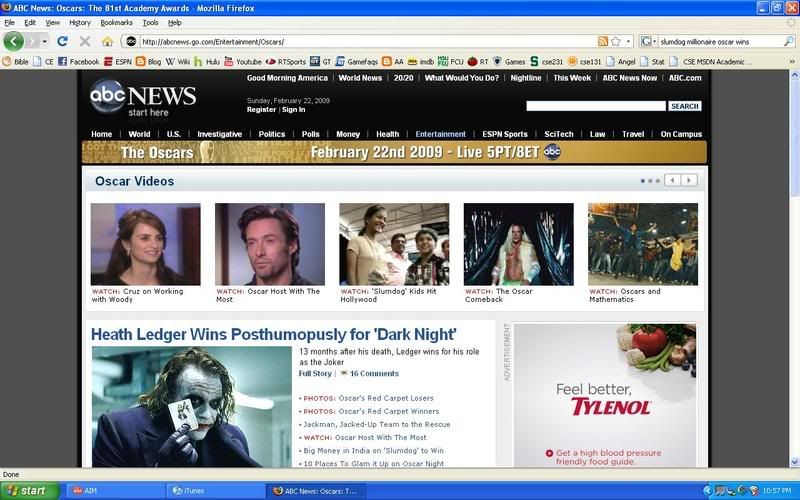The image size is (800, 500).
Task: Open the Games bookmark
Action: coord(509,62)
